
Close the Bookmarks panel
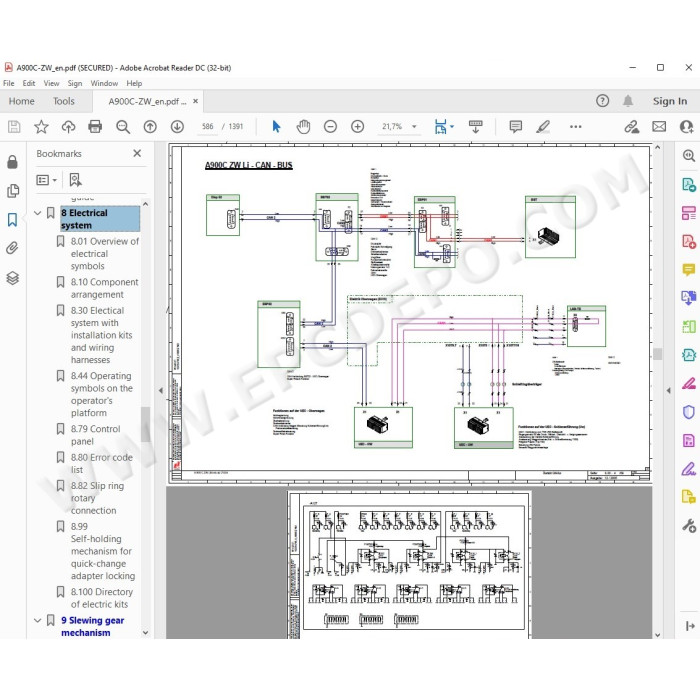click(137, 153)
